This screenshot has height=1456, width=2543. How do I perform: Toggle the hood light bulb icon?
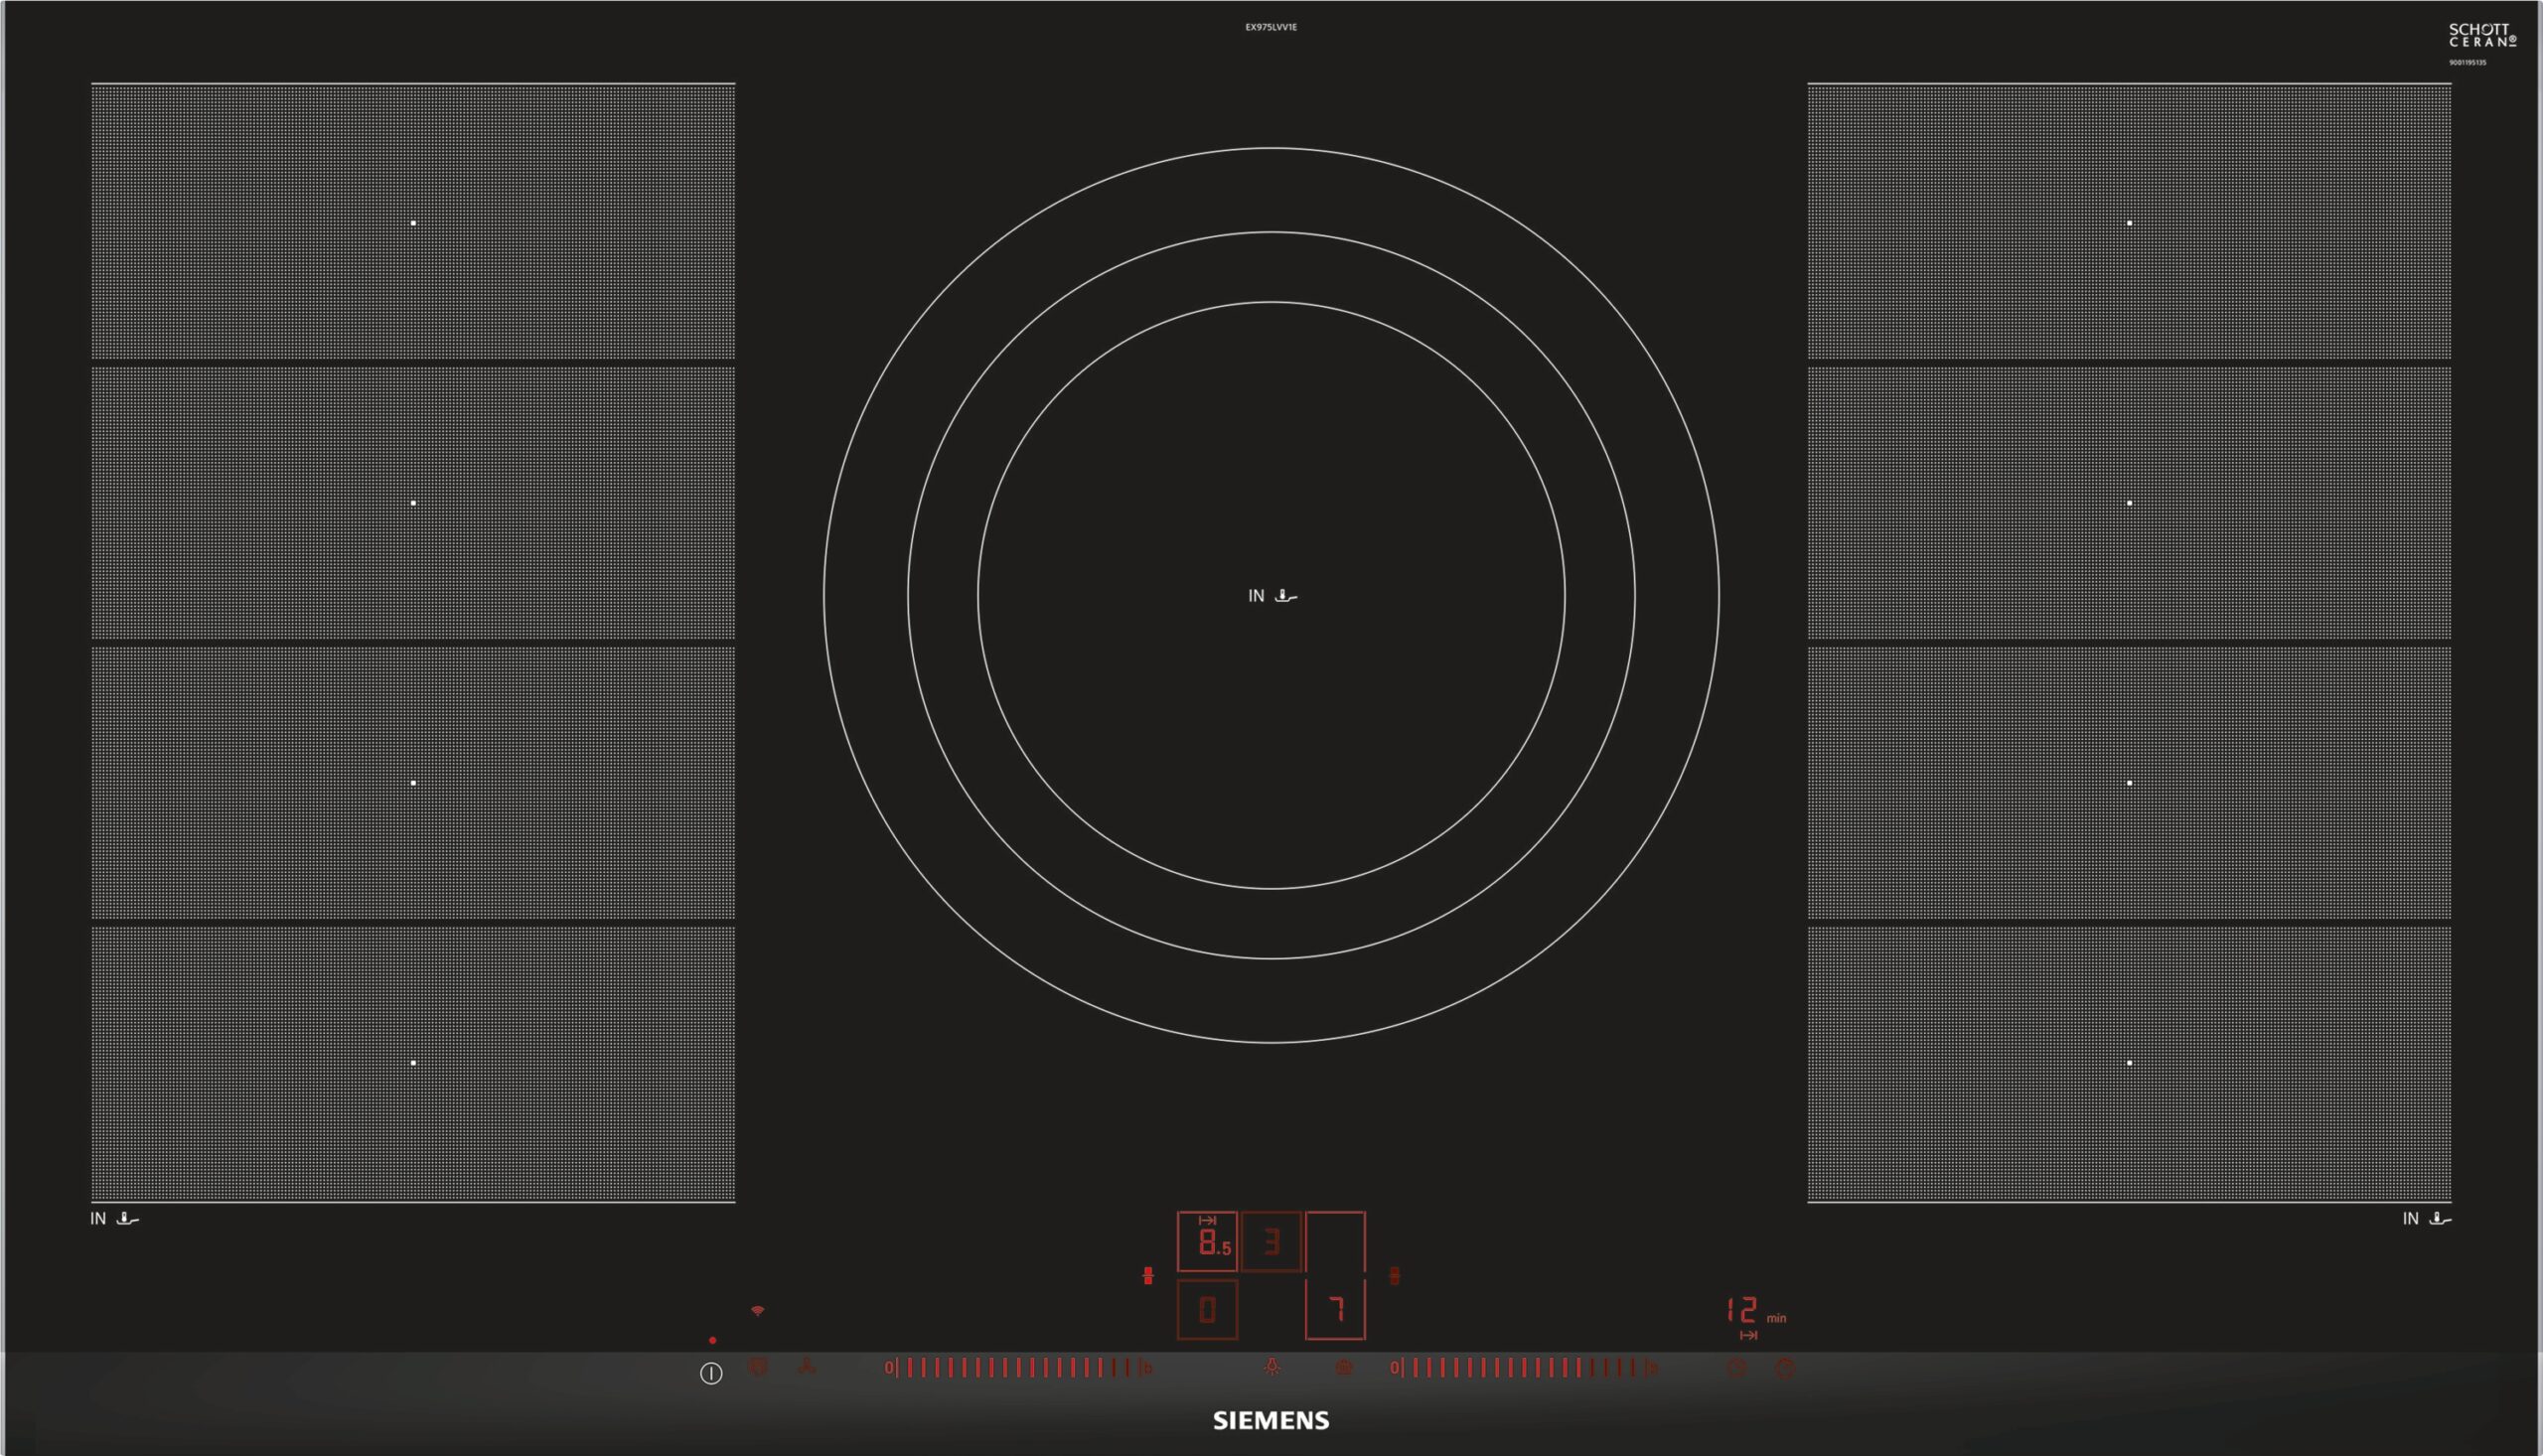click(x=1272, y=1367)
